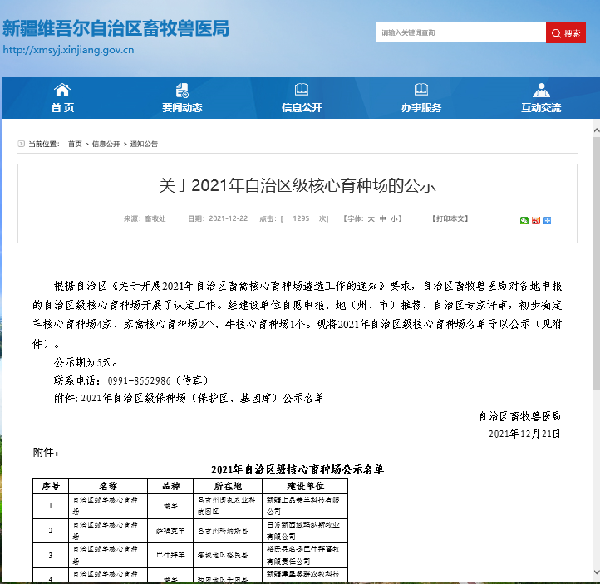Click the signature date 2021年12月21日
The width and height of the screenshot is (600, 584).
[x=524, y=434]
